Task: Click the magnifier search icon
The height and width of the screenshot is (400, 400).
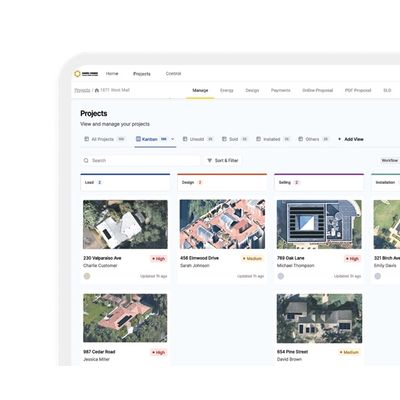Action: [x=86, y=160]
